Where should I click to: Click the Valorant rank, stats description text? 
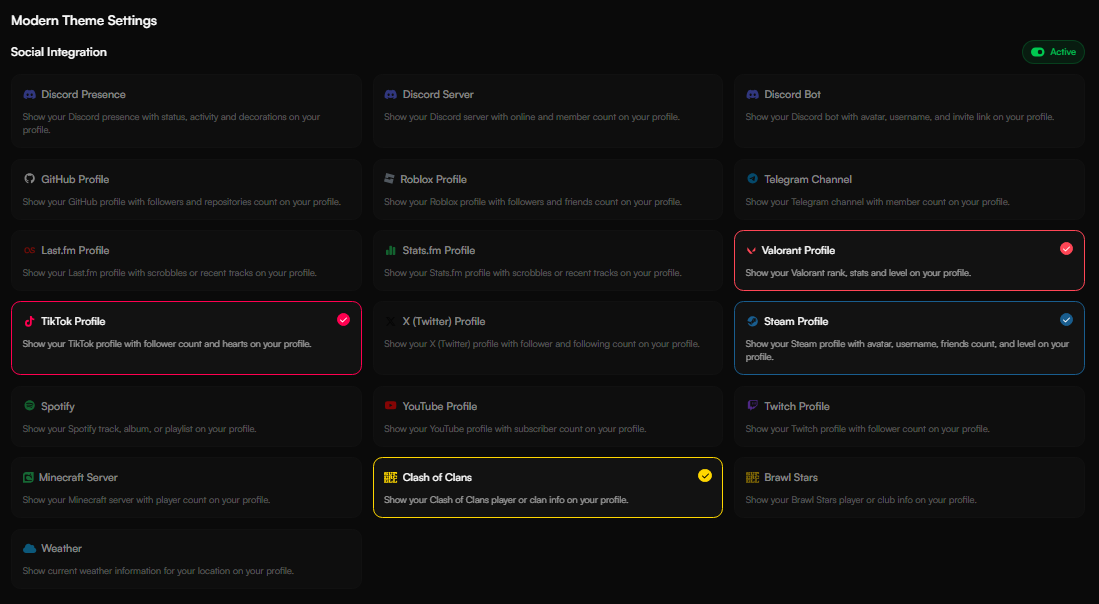(x=858, y=273)
